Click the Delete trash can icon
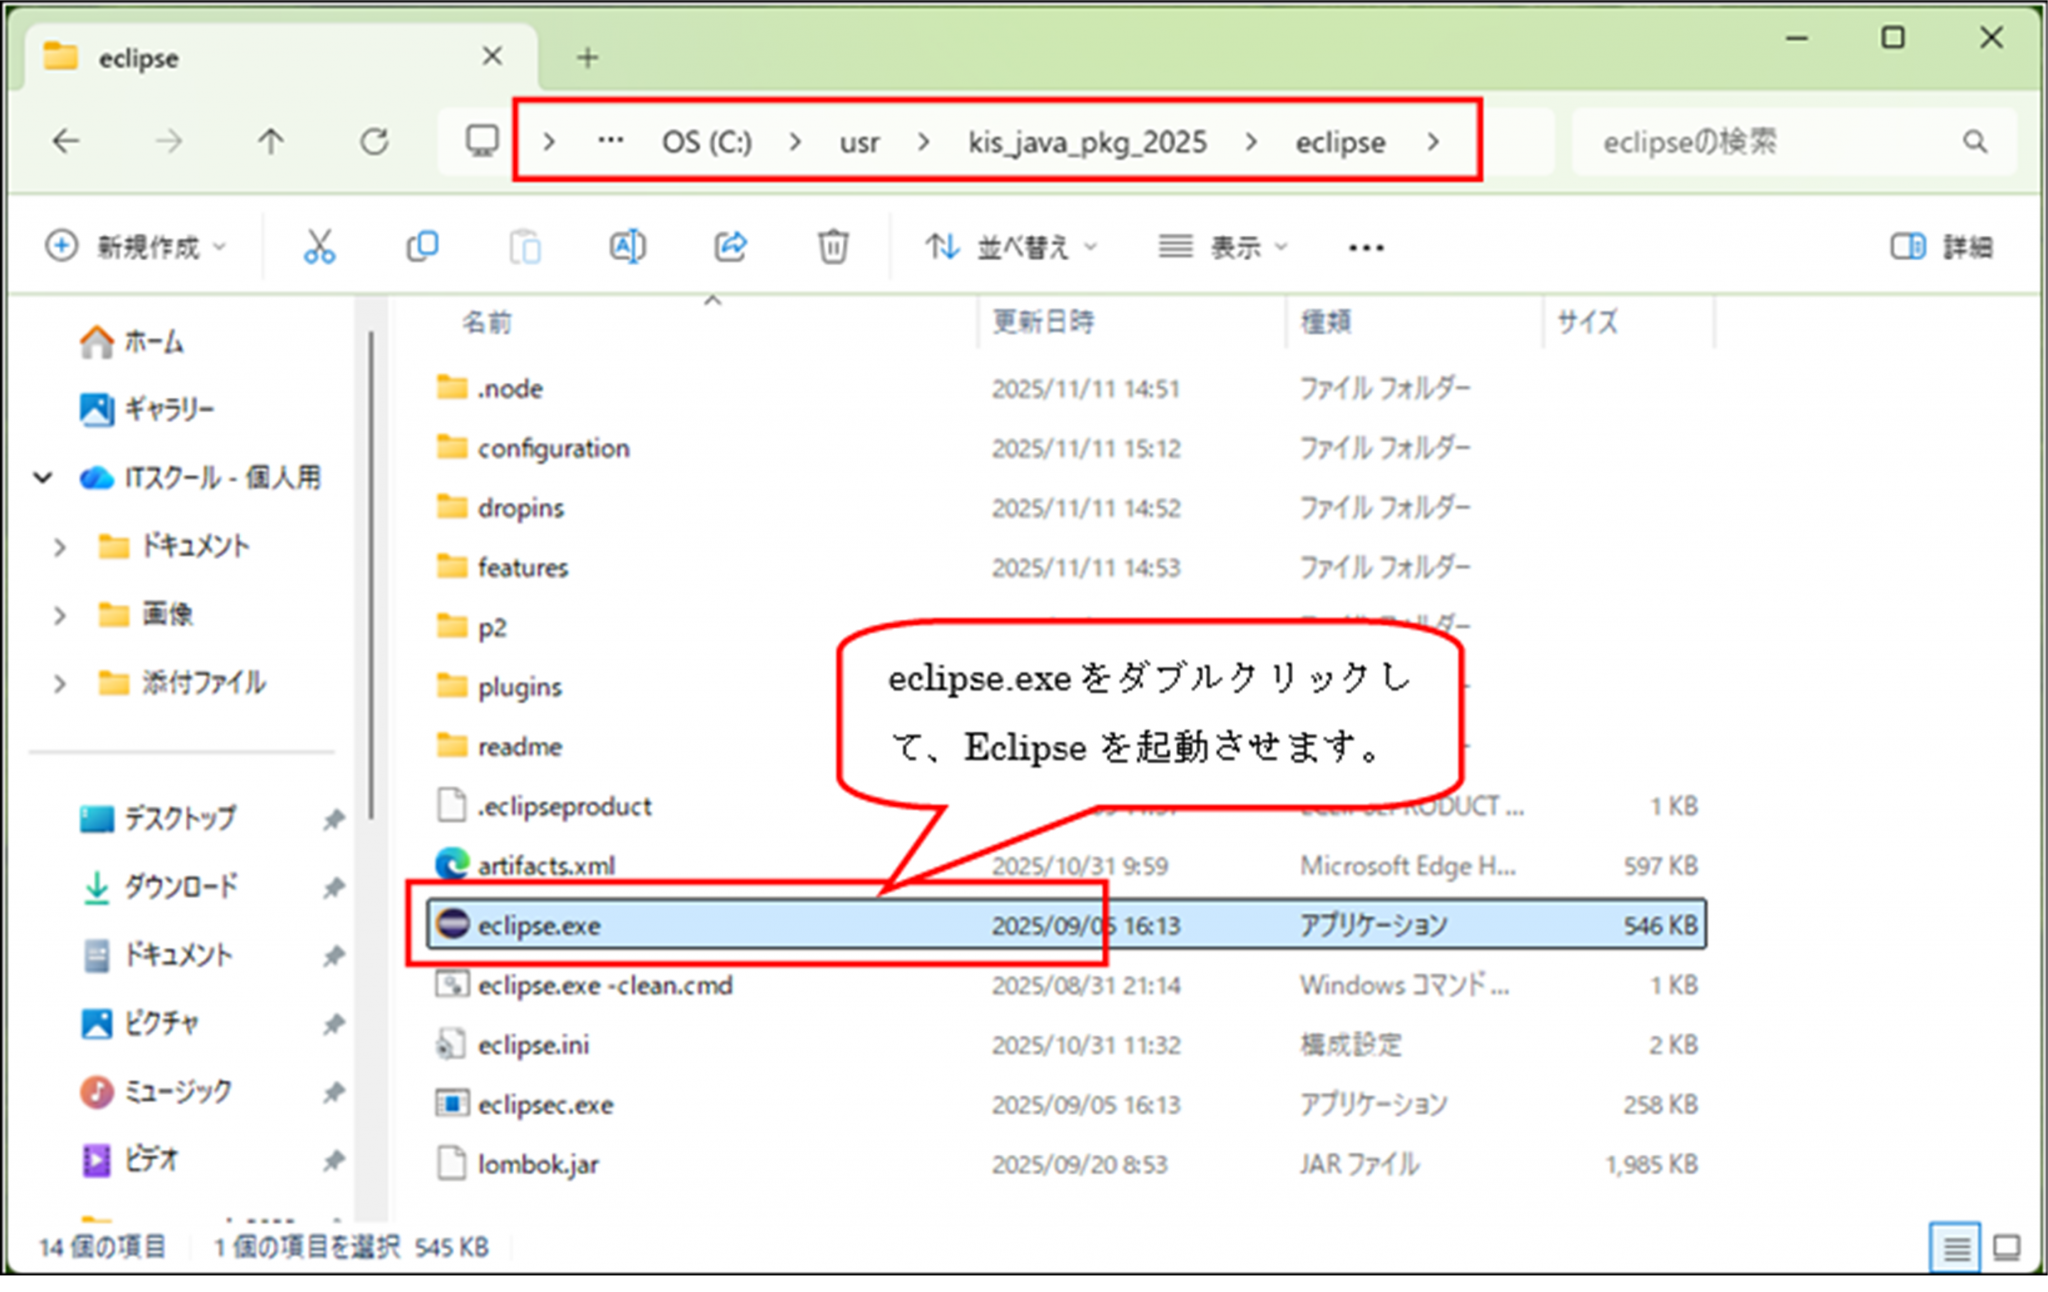This screenshot has width=2048, height=1292. [x=832, y=246]
